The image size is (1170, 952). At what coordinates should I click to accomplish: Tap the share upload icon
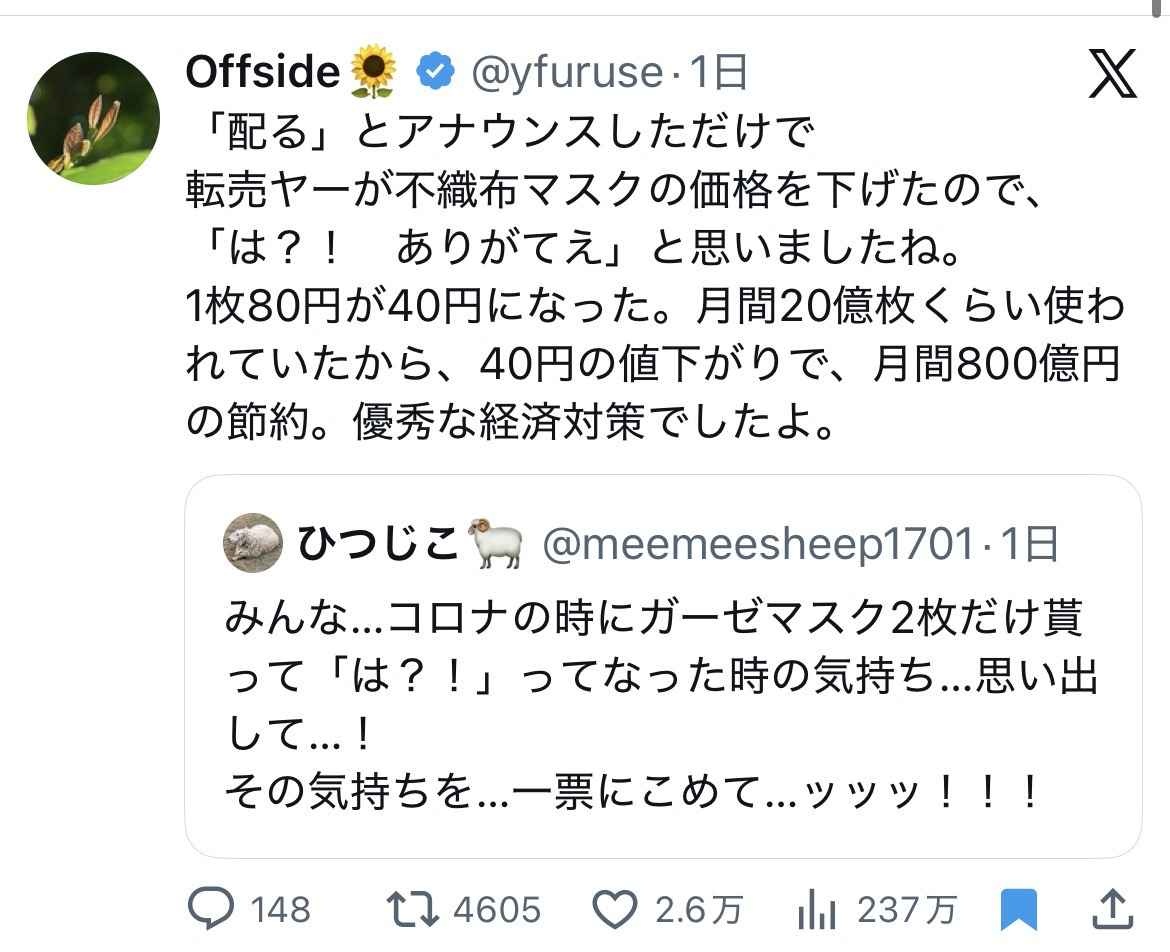[1113, 910]
